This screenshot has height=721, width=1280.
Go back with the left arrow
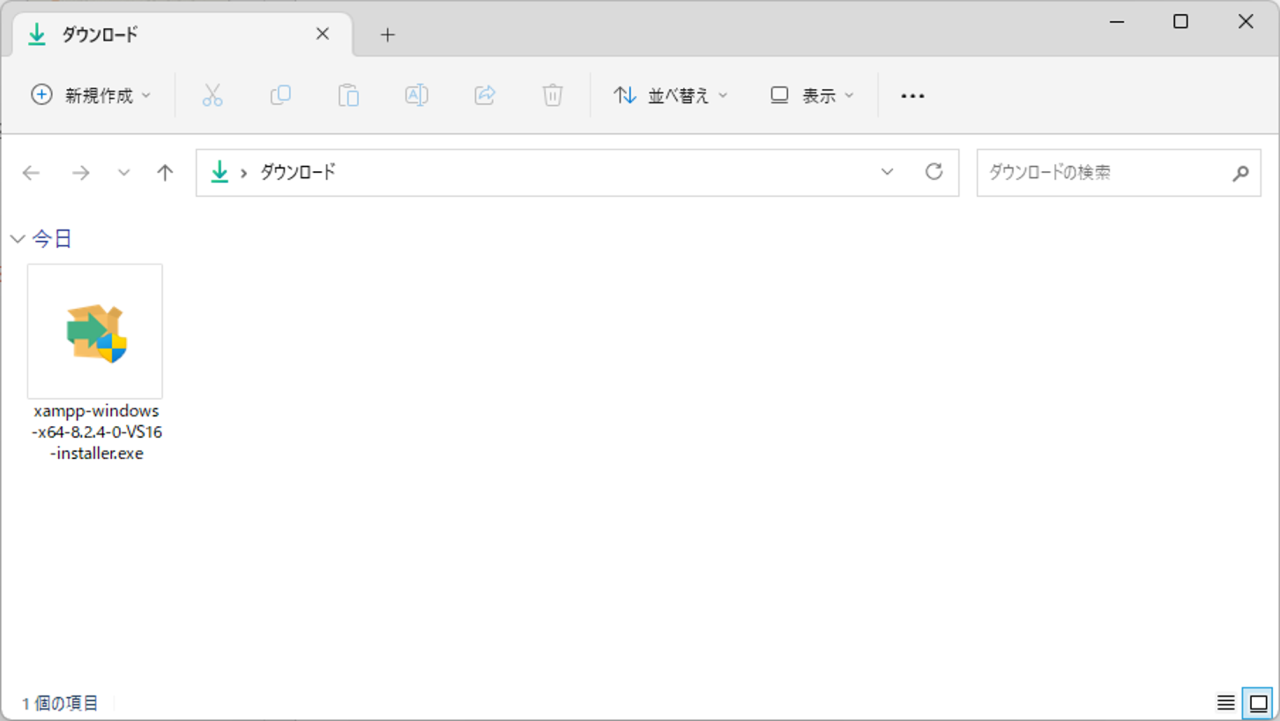[31, 173]
